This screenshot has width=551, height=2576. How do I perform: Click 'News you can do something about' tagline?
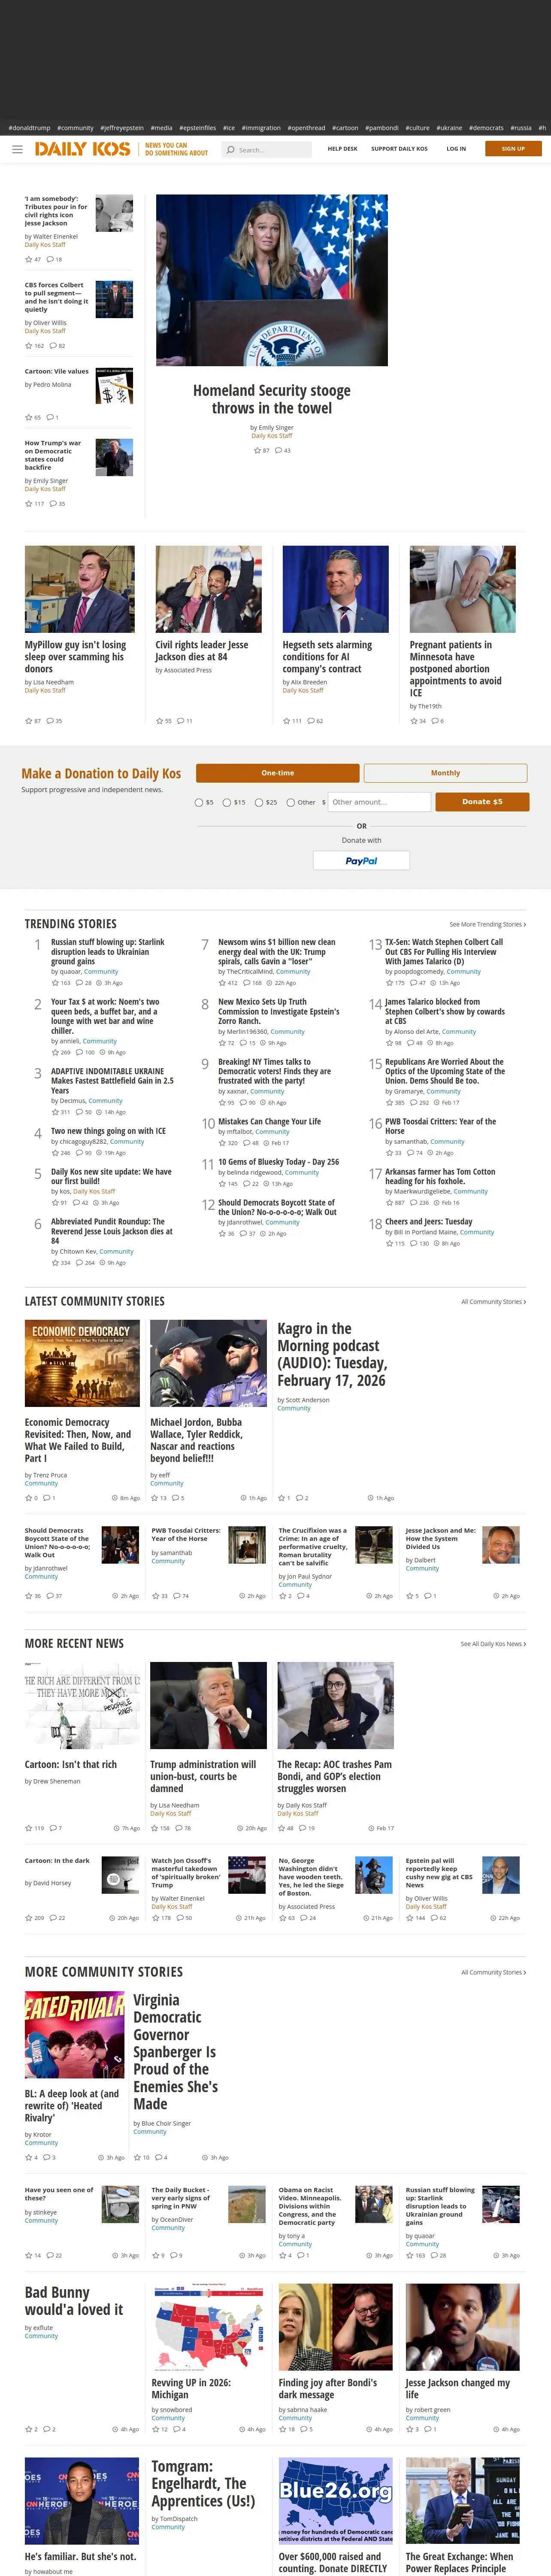click(177, 149)
